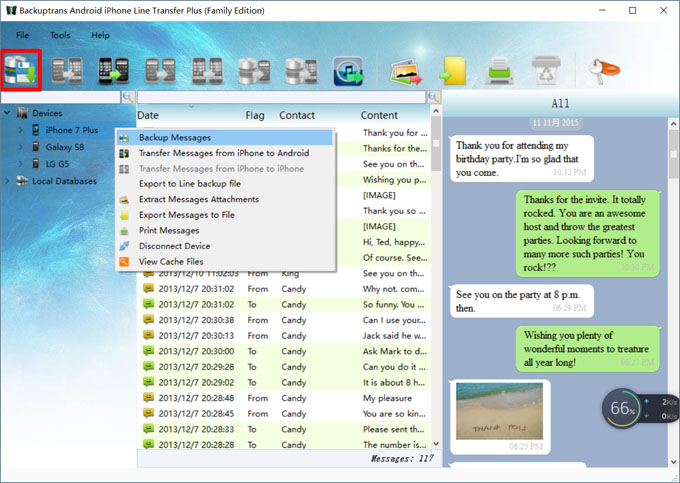This screenshot has height=483, width=680.
Task: Select message 'Why not. com...' from Candy
Action: [x=284, y=289]
